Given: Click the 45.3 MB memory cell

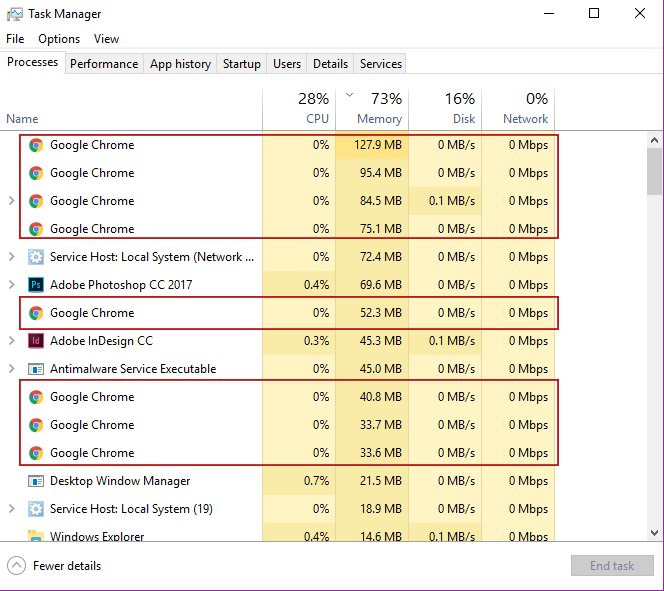Looking at the screenshot, I should pos(372,341).
